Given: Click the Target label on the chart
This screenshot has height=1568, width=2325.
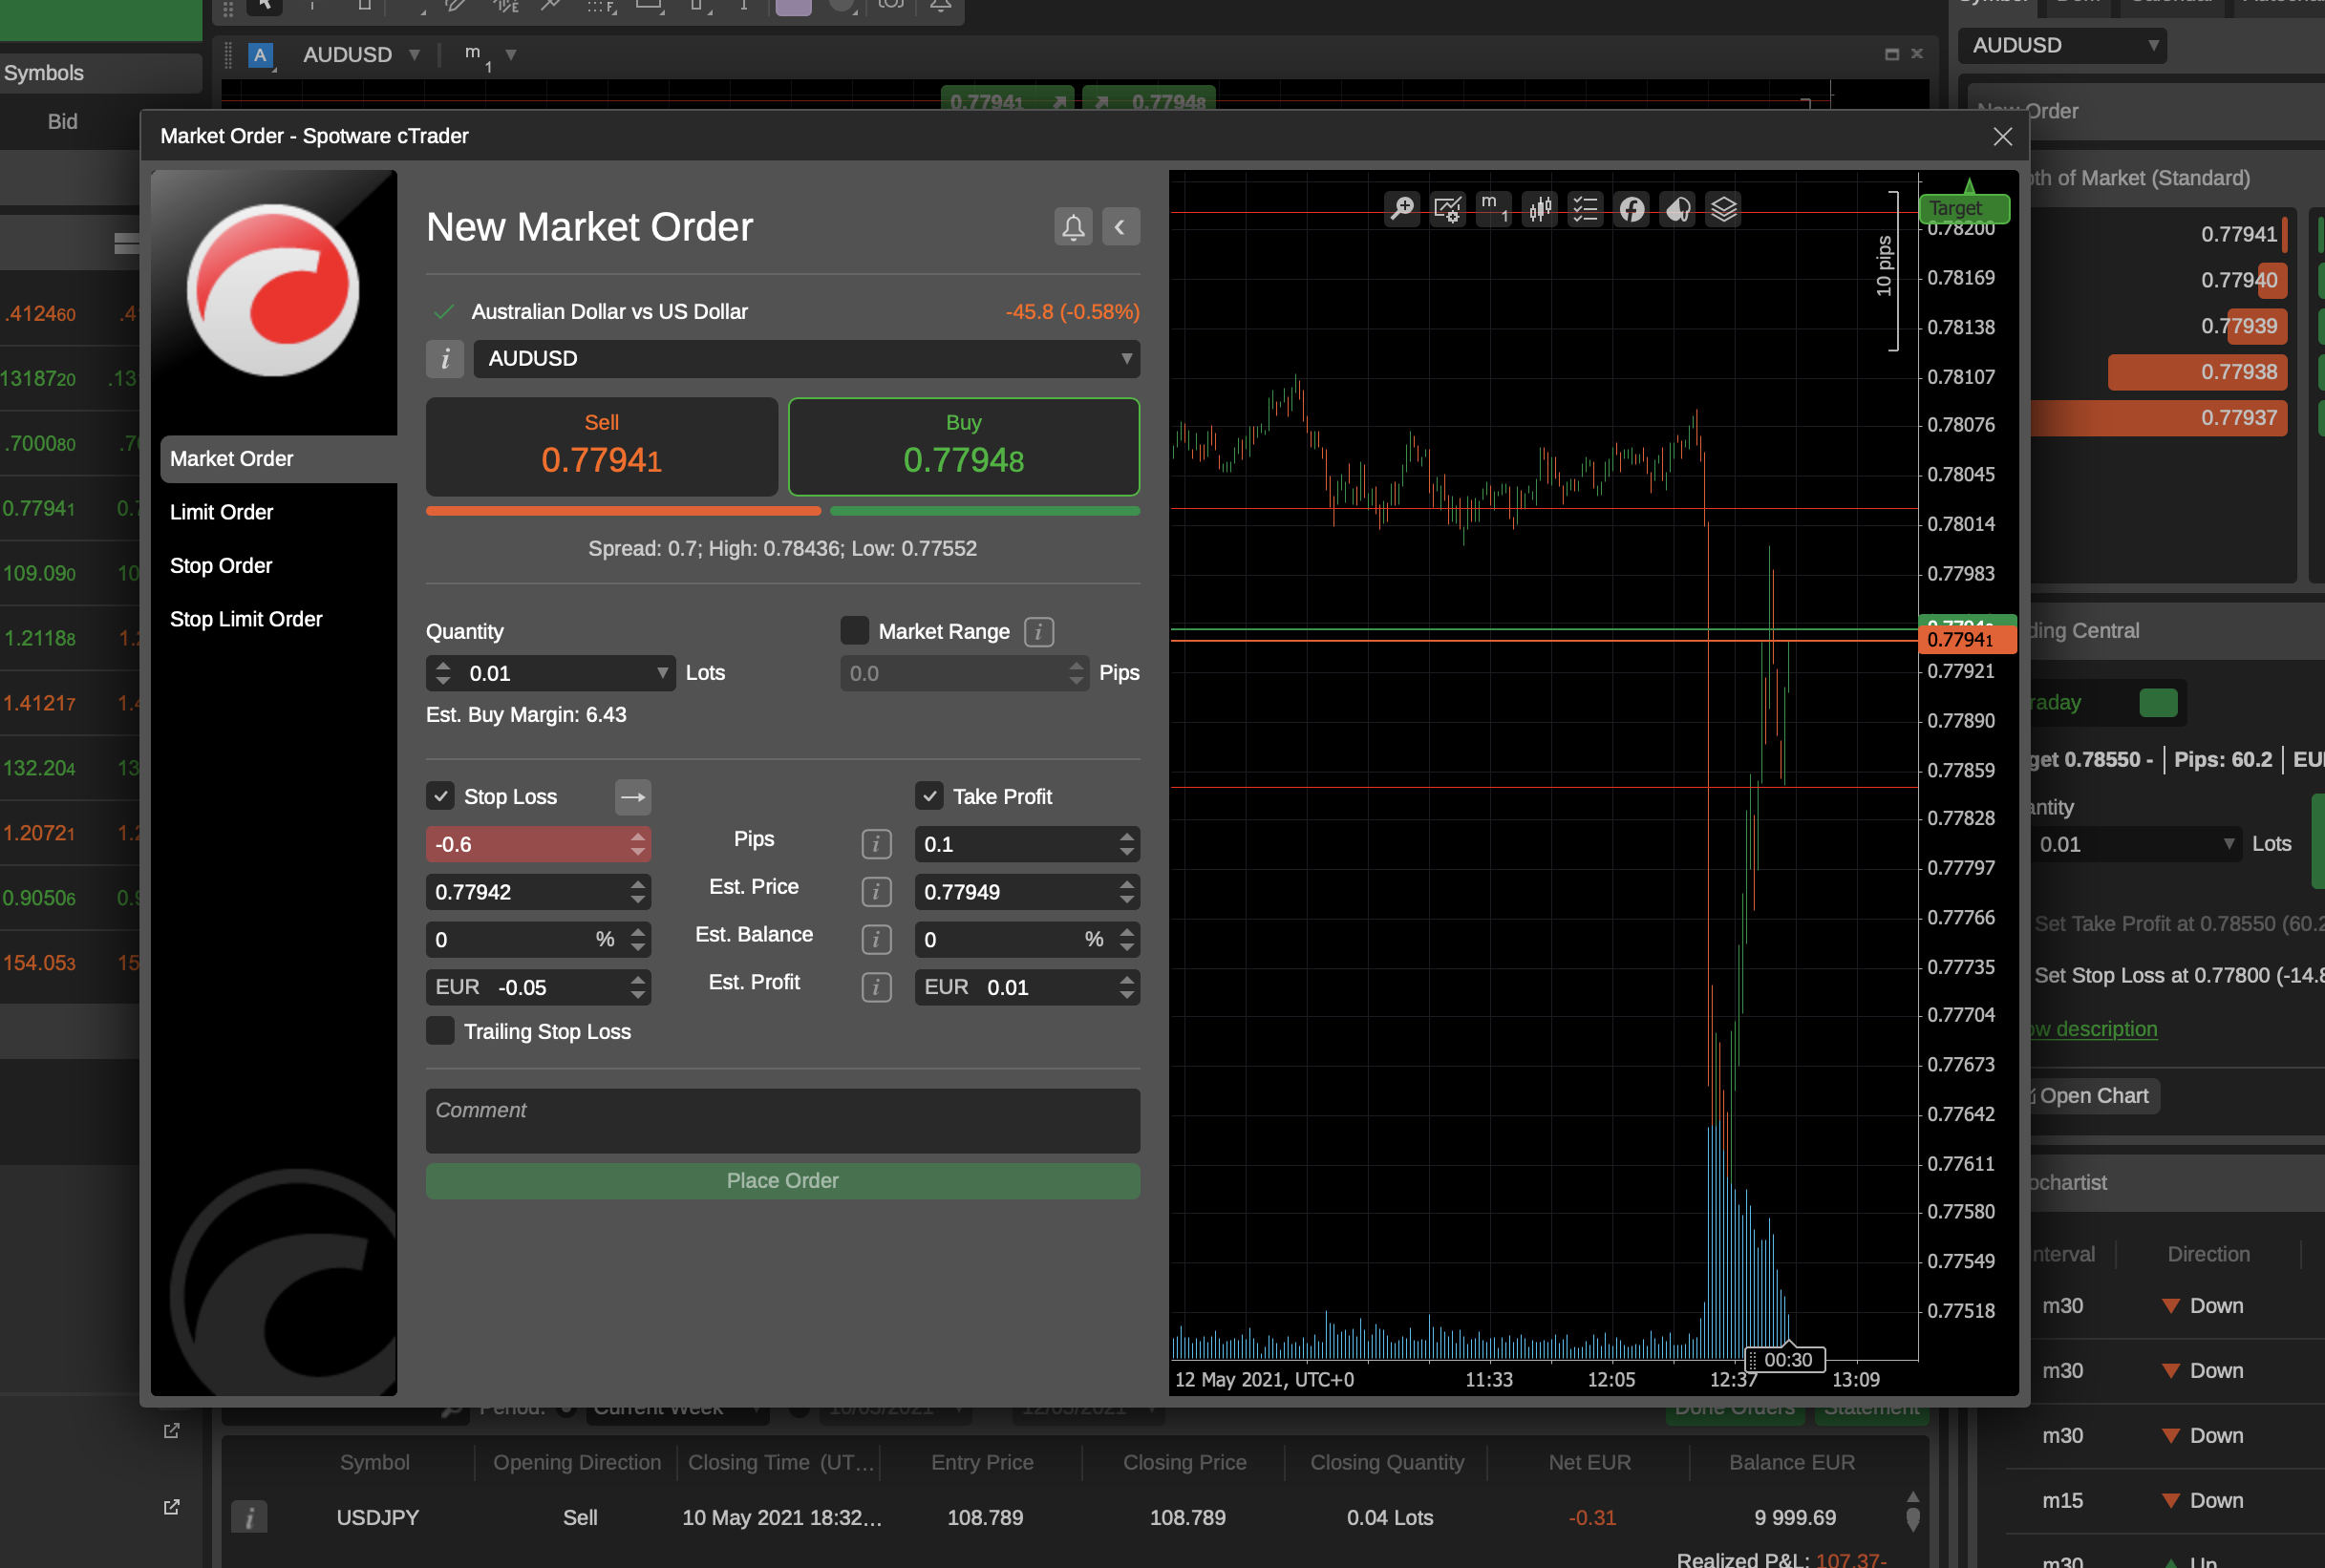Looking at the screenshot, I should point(1964,208).
